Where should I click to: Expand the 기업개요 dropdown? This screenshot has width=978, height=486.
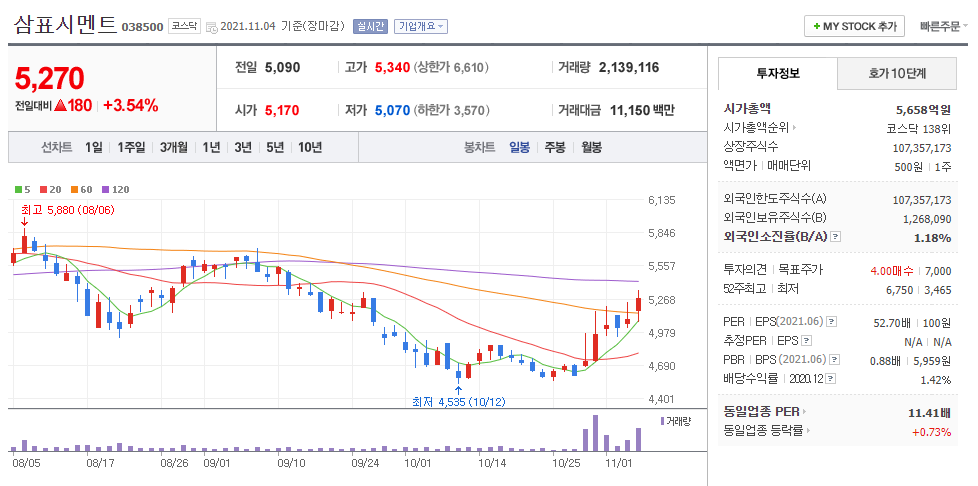click(x=420, y=26)
